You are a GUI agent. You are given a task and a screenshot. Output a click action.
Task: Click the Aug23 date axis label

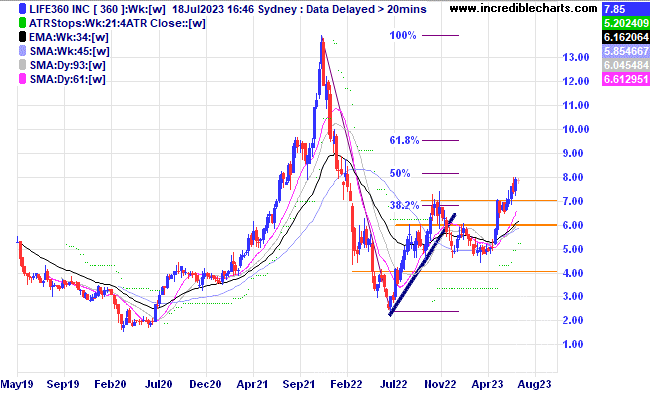pos(535,384)
